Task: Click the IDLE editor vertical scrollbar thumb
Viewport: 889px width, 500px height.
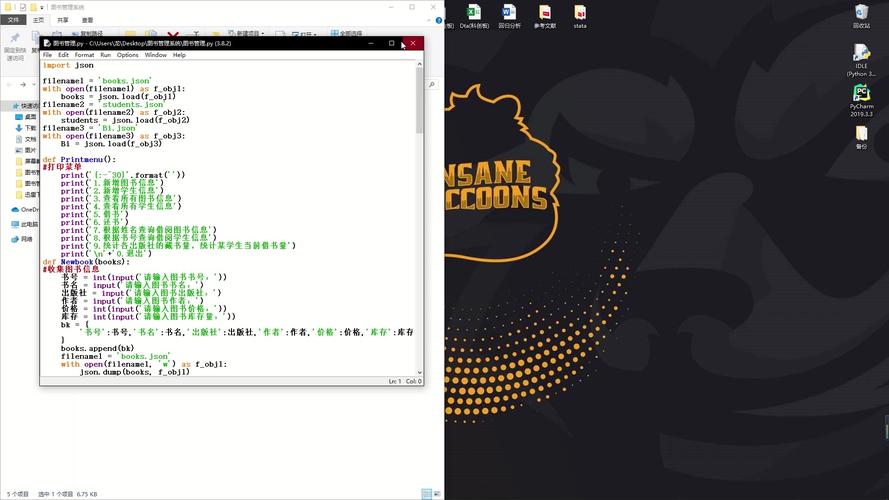Action: coord(420,100)
